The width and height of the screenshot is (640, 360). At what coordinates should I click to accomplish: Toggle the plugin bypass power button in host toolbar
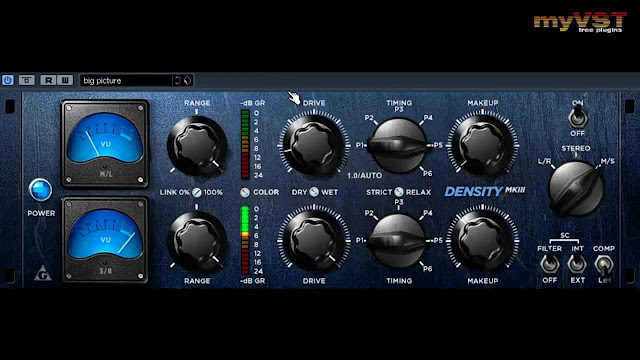(8, 80)
